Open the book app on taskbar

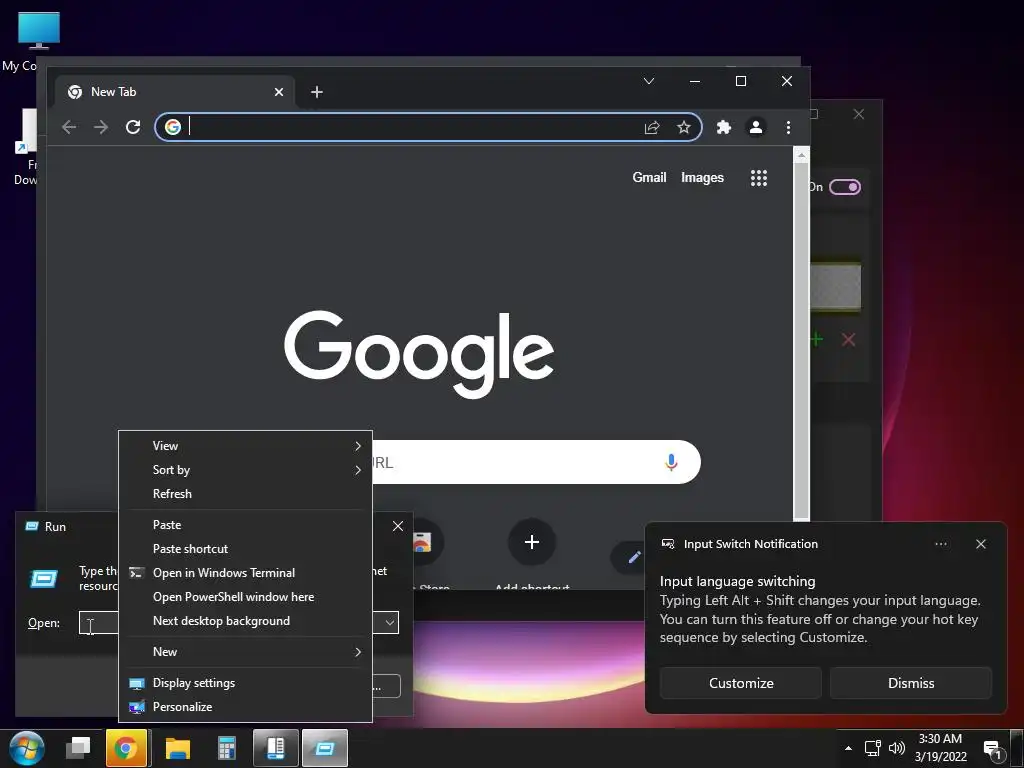276,748
